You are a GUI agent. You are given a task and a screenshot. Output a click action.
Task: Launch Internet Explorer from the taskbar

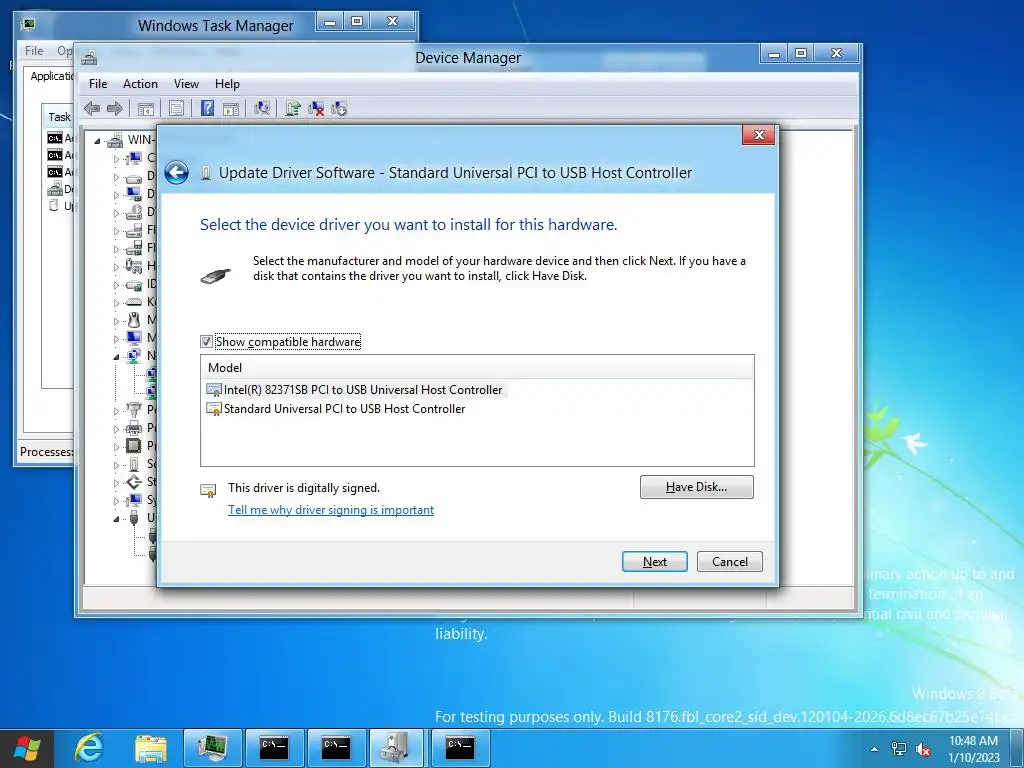[89, 748]
